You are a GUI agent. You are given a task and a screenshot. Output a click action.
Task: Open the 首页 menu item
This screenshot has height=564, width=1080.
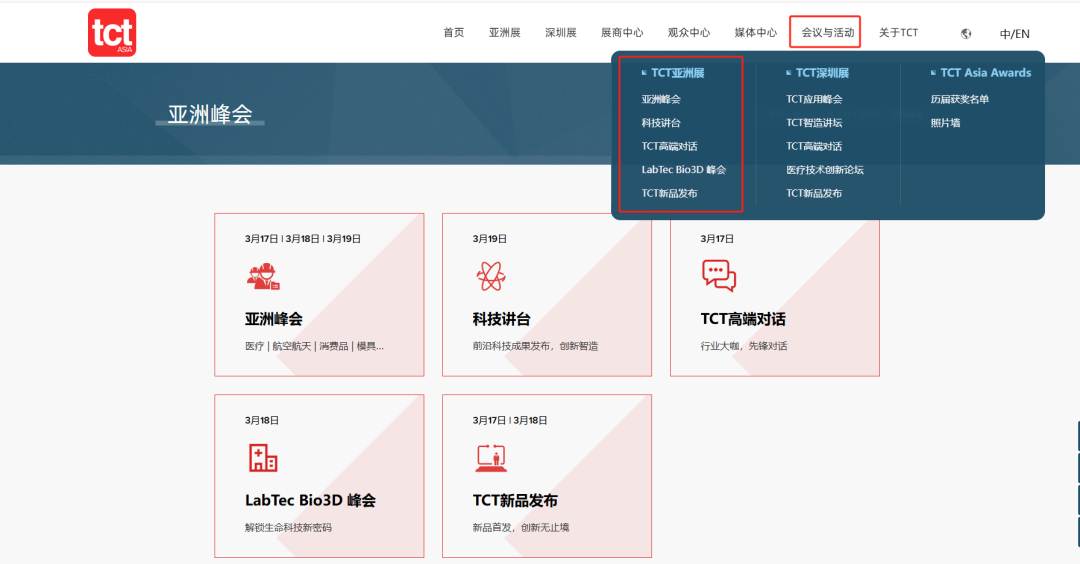click(x=453, y=32)
